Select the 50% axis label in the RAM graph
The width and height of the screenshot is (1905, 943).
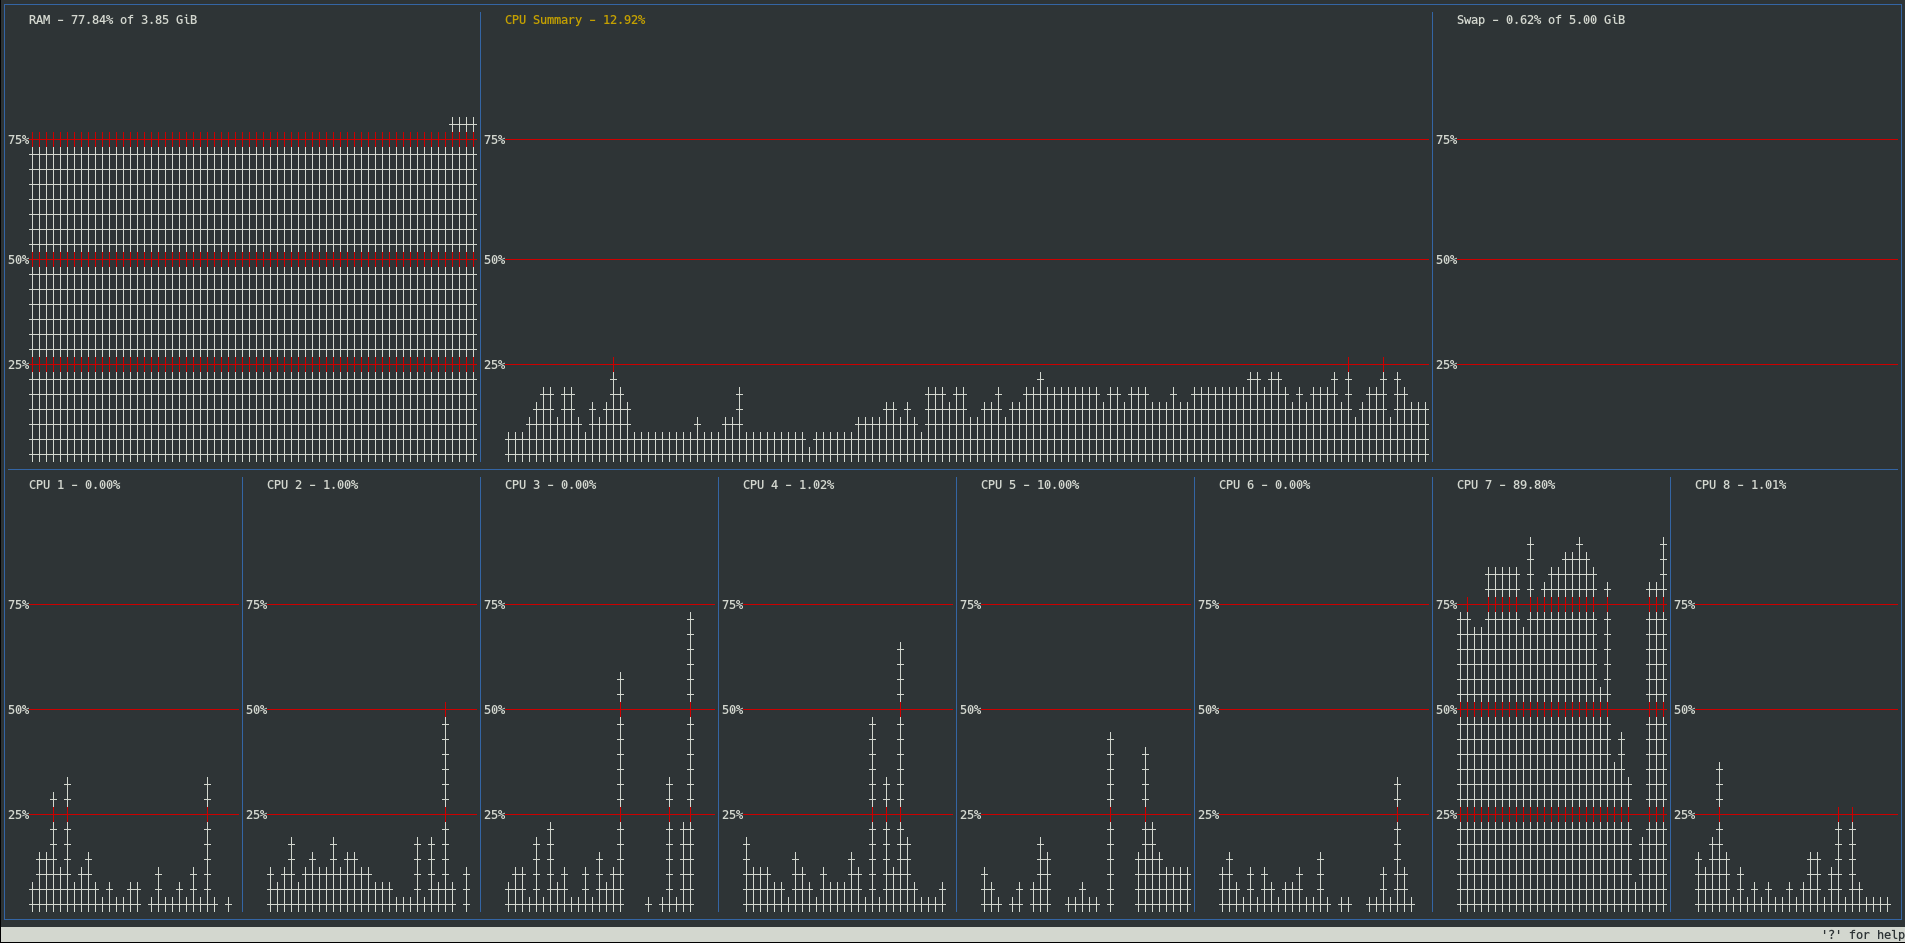coord(19,260)
